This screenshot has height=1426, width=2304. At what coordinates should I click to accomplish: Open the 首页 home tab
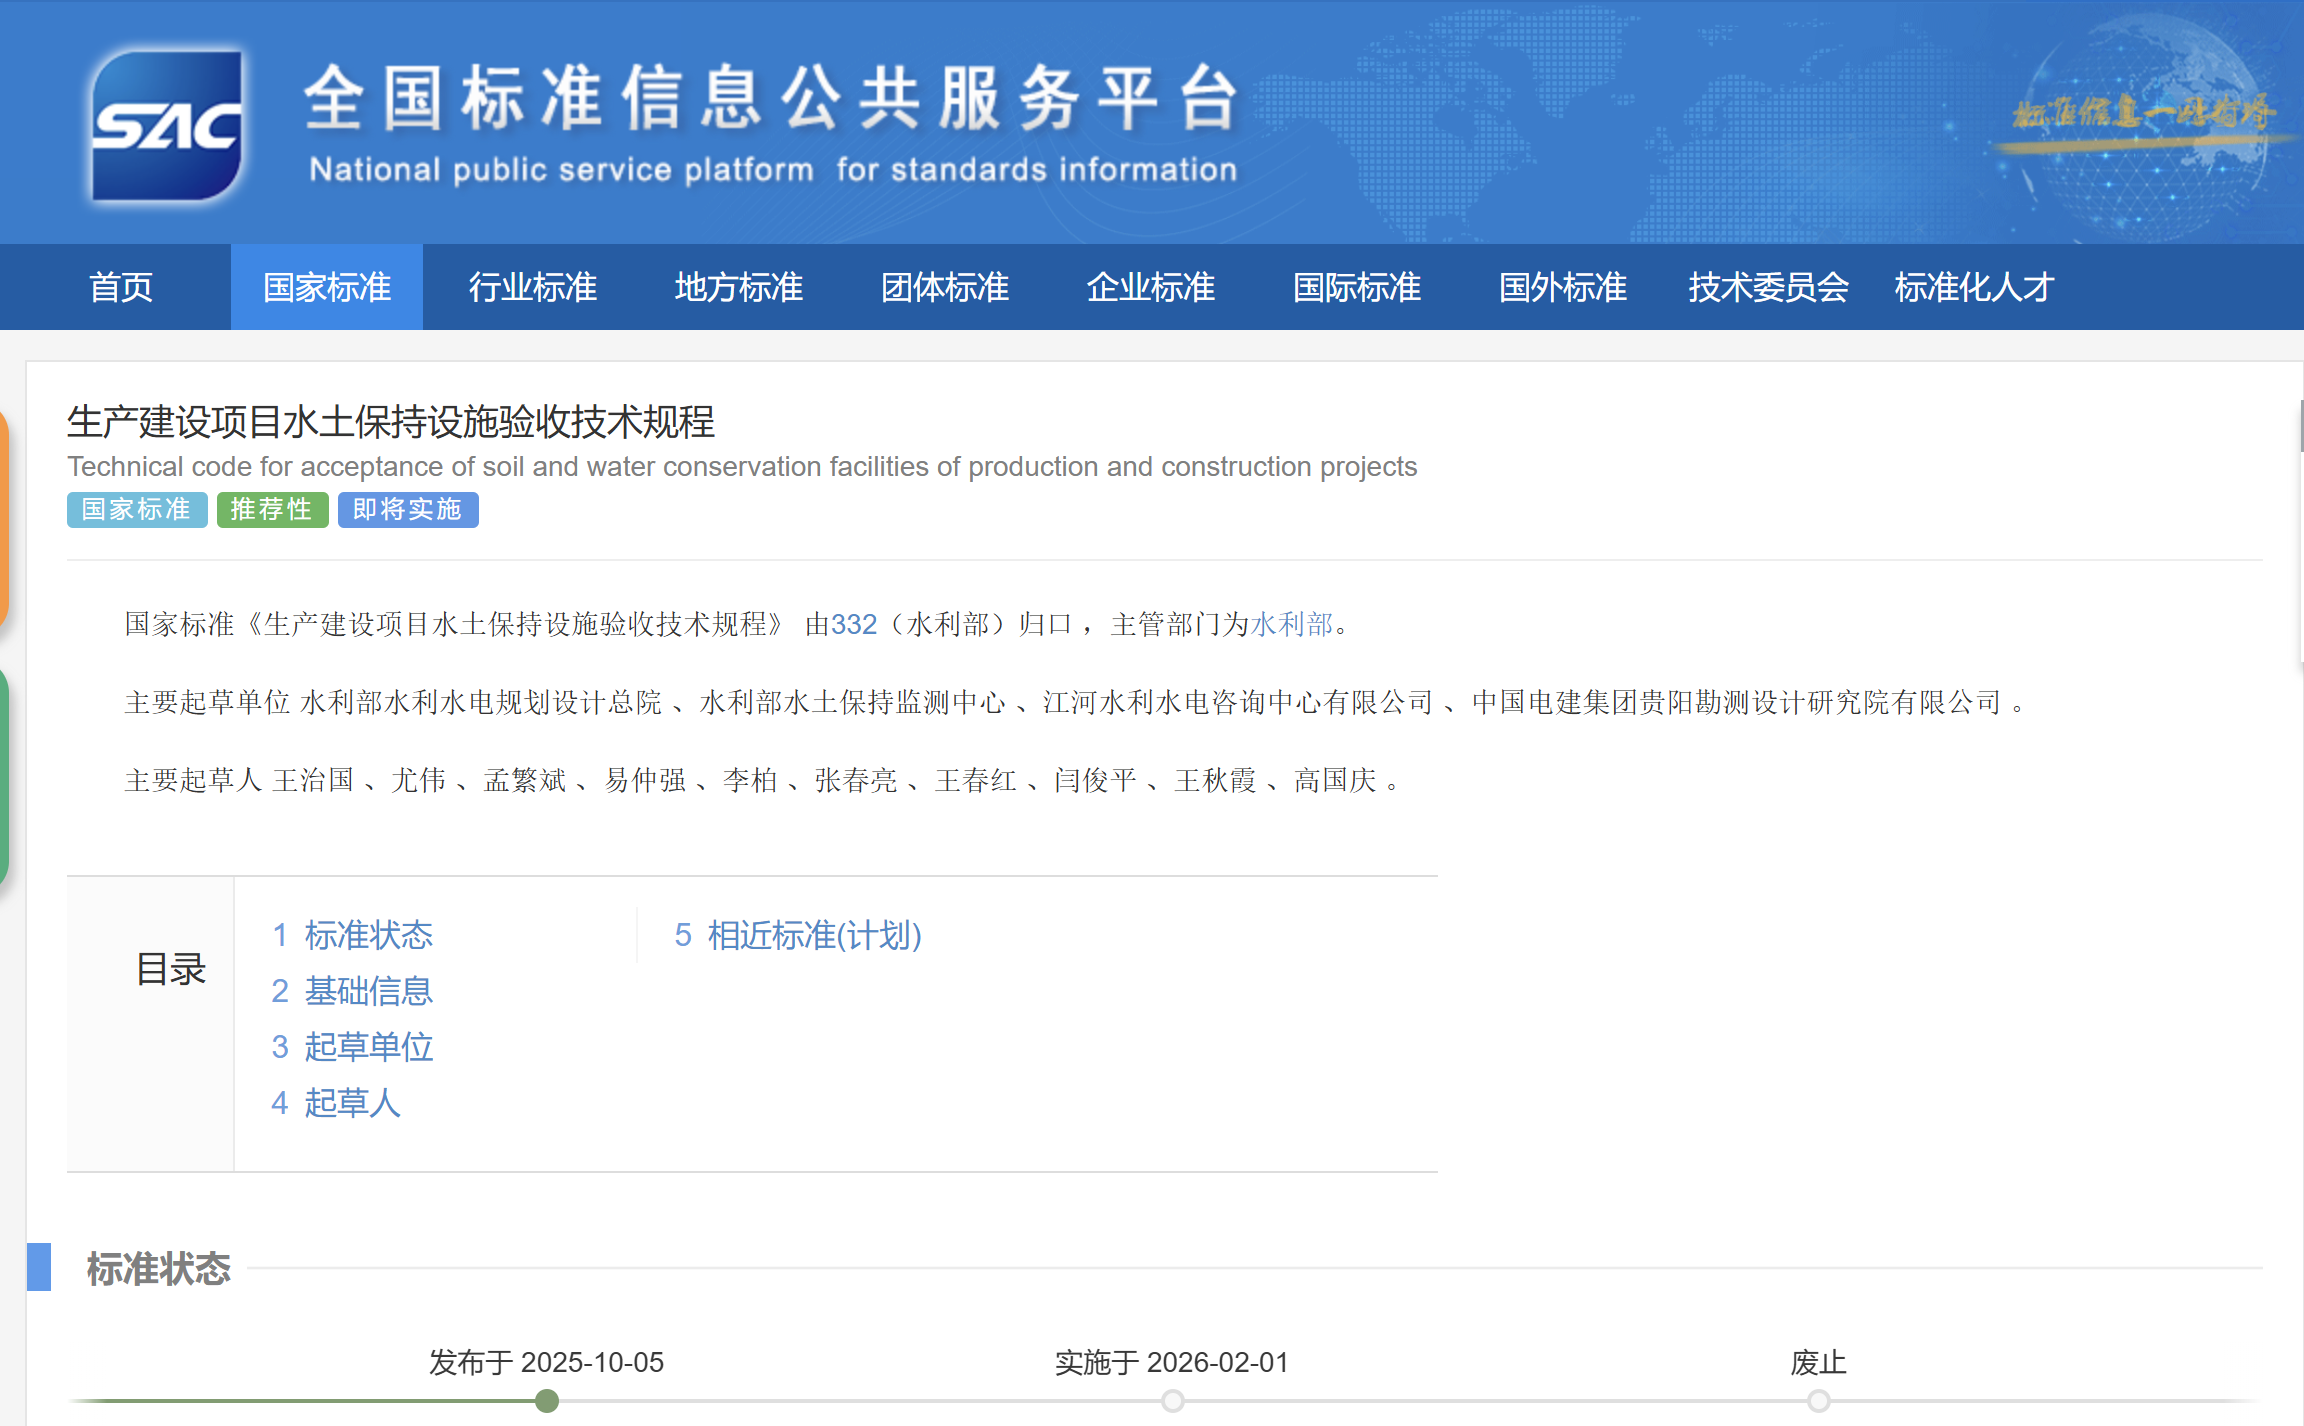pos(121,288)
